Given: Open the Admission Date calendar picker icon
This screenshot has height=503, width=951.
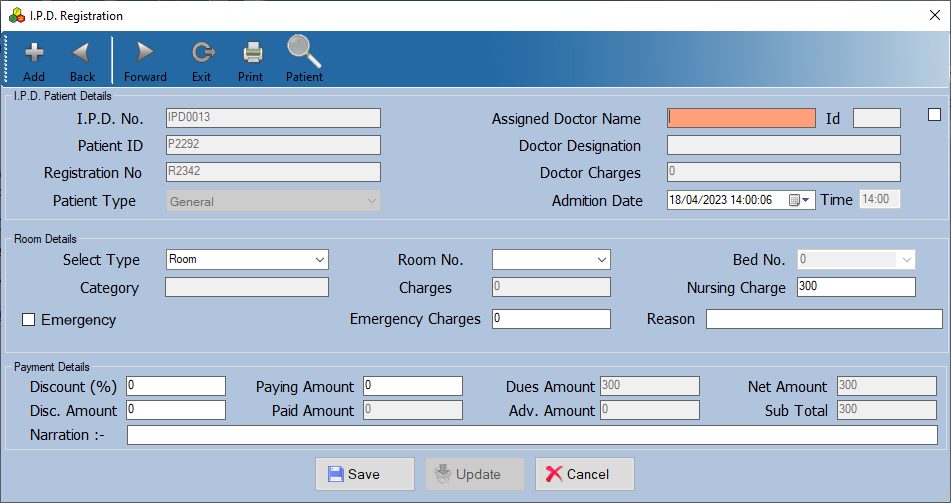Looking at the screenshot, I should 800,200.
